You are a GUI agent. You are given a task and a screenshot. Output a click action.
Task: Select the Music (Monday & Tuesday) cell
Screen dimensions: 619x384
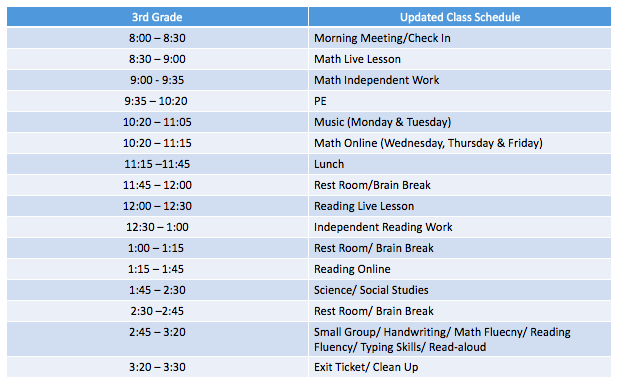tap(460, 122)
